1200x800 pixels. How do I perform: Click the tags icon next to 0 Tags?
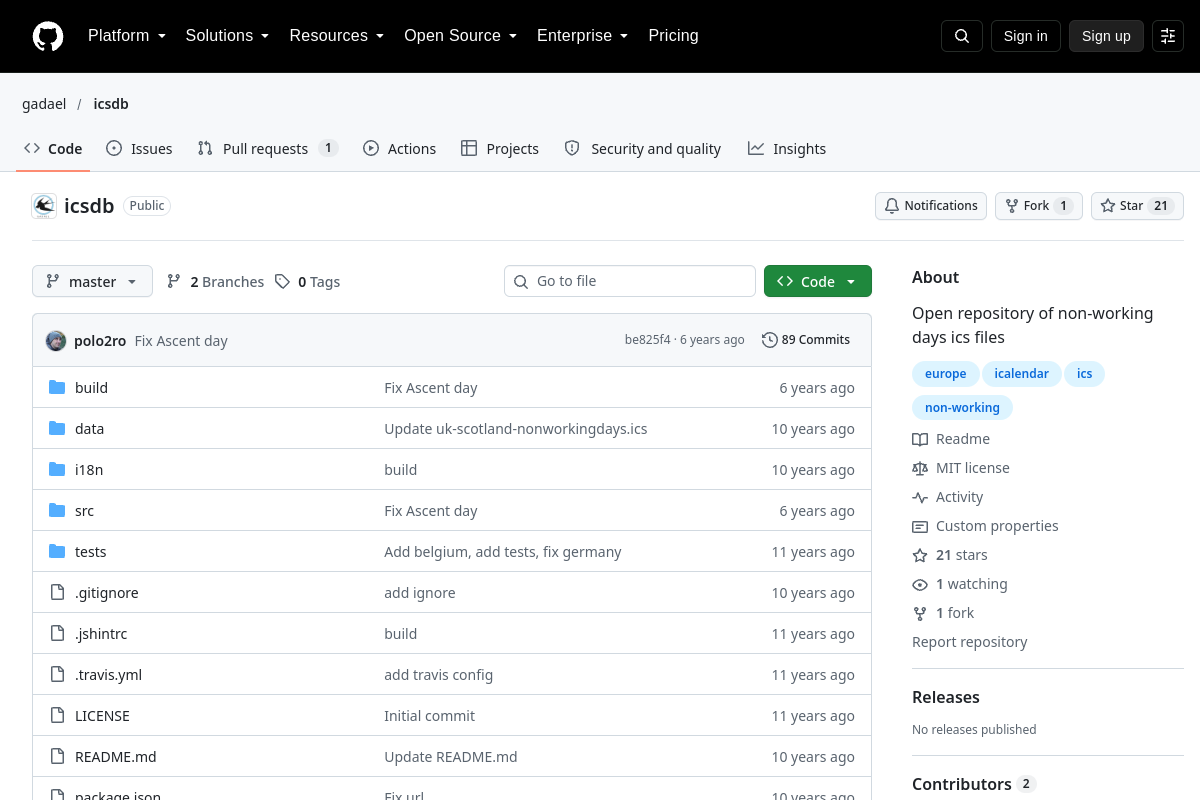coord(283,282)
